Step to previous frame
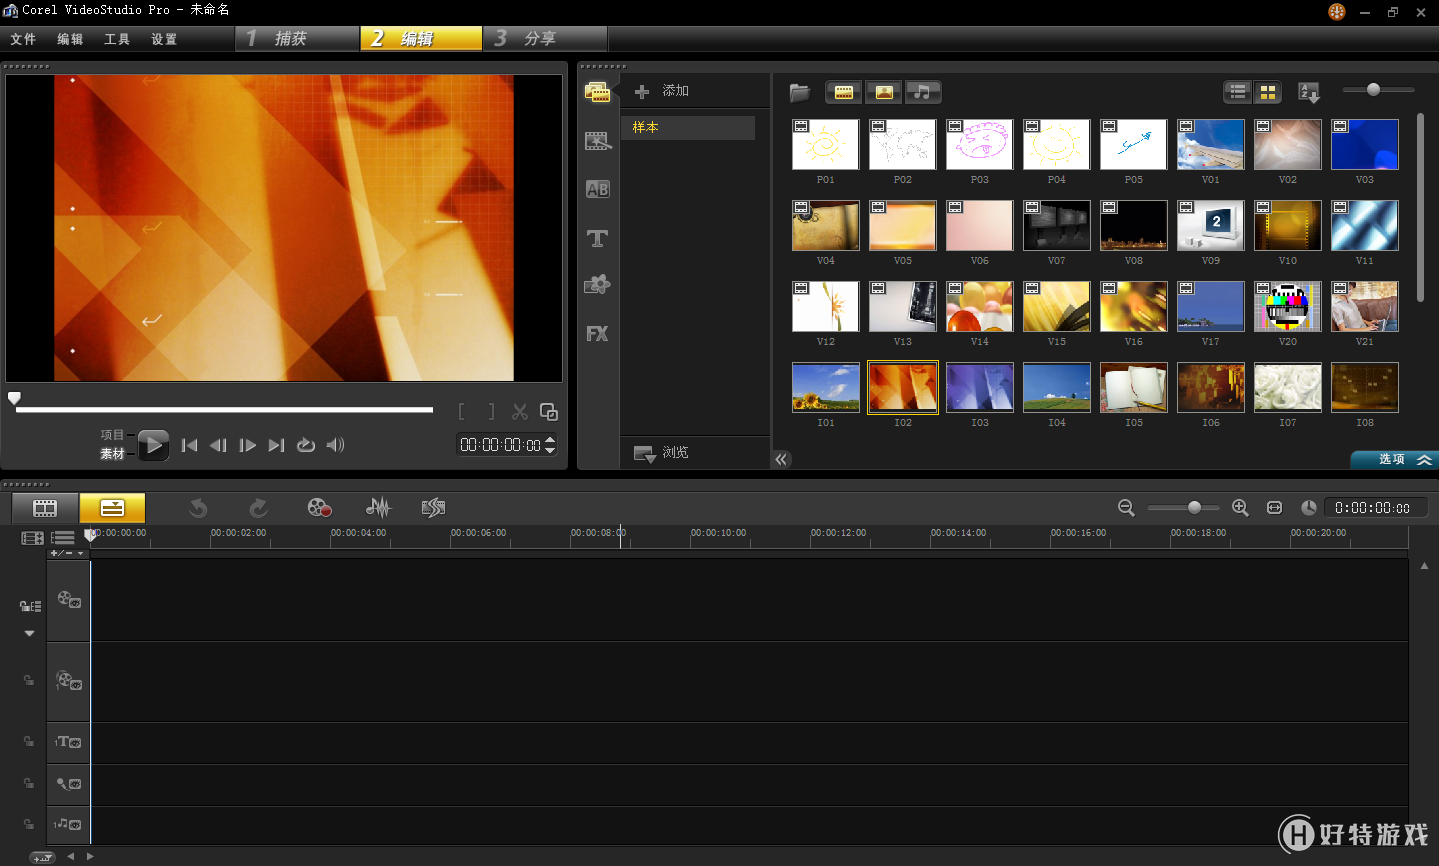The width and height of the screenshot is (1439, 866). click(218, 445)
